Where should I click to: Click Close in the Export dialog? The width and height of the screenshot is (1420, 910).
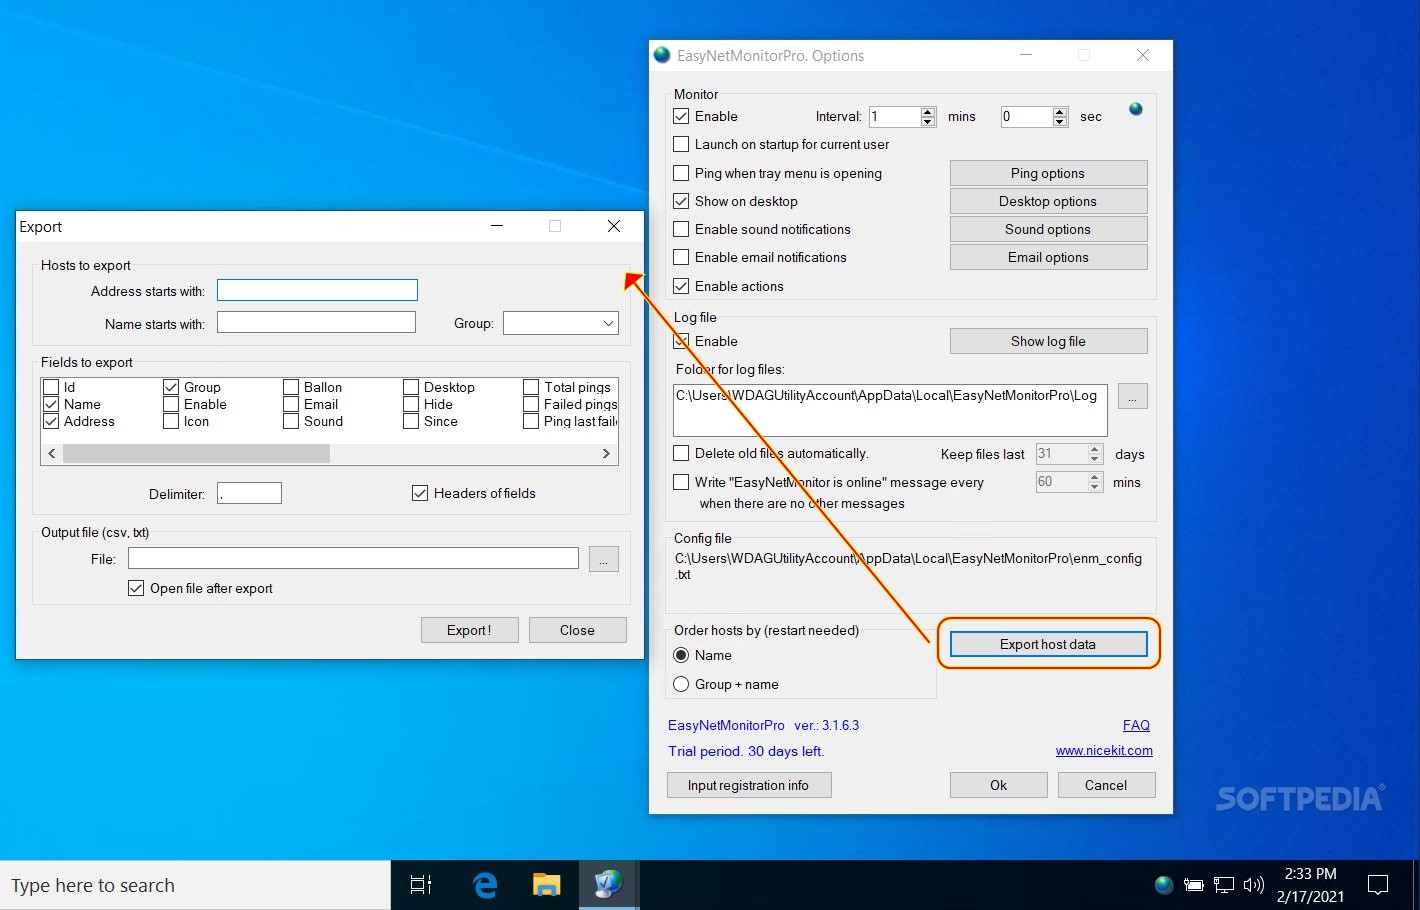[577, 630]
